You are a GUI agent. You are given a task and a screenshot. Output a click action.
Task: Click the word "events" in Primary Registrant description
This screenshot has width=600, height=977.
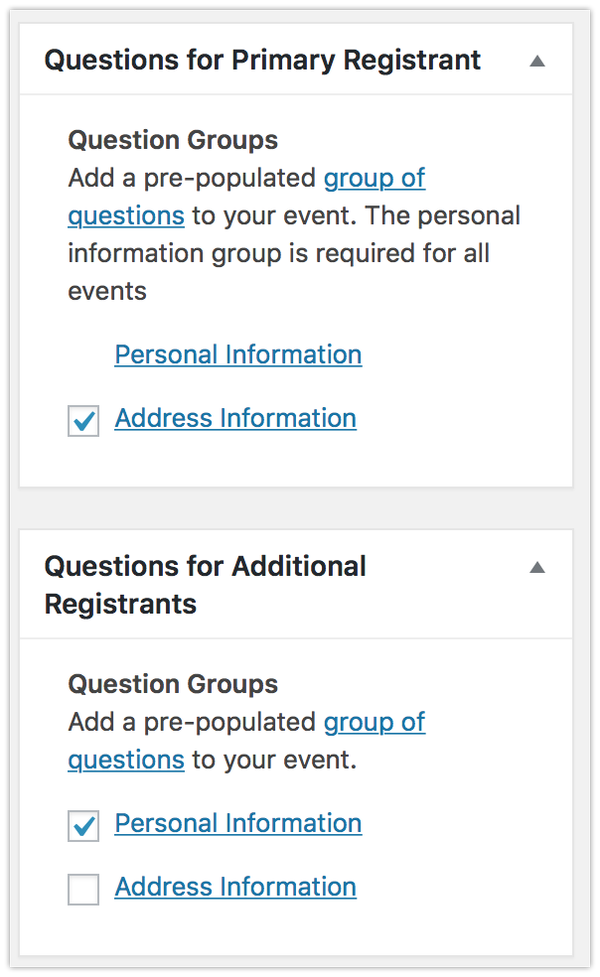click(x=107, y=292)
